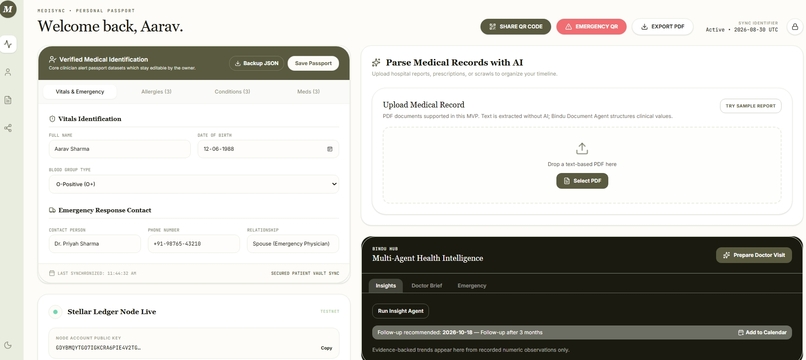
Task: Click Verified Medical Identification person icon
Action: pos(52,60)
